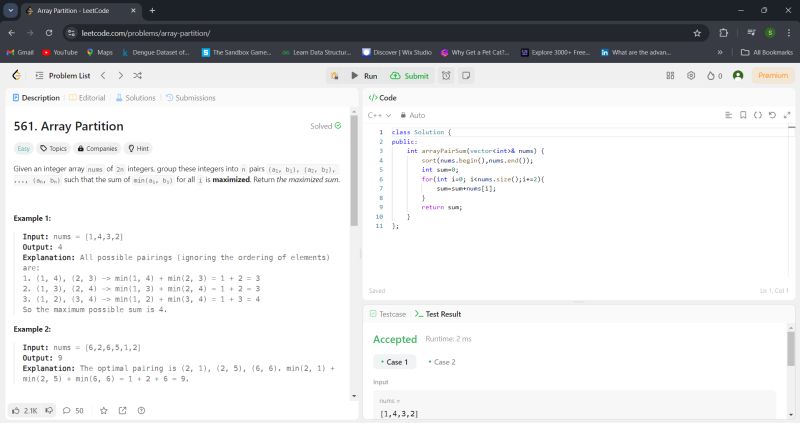View the streak flame counter
Screen dimensions: 800x423
[x=714, y=76]
